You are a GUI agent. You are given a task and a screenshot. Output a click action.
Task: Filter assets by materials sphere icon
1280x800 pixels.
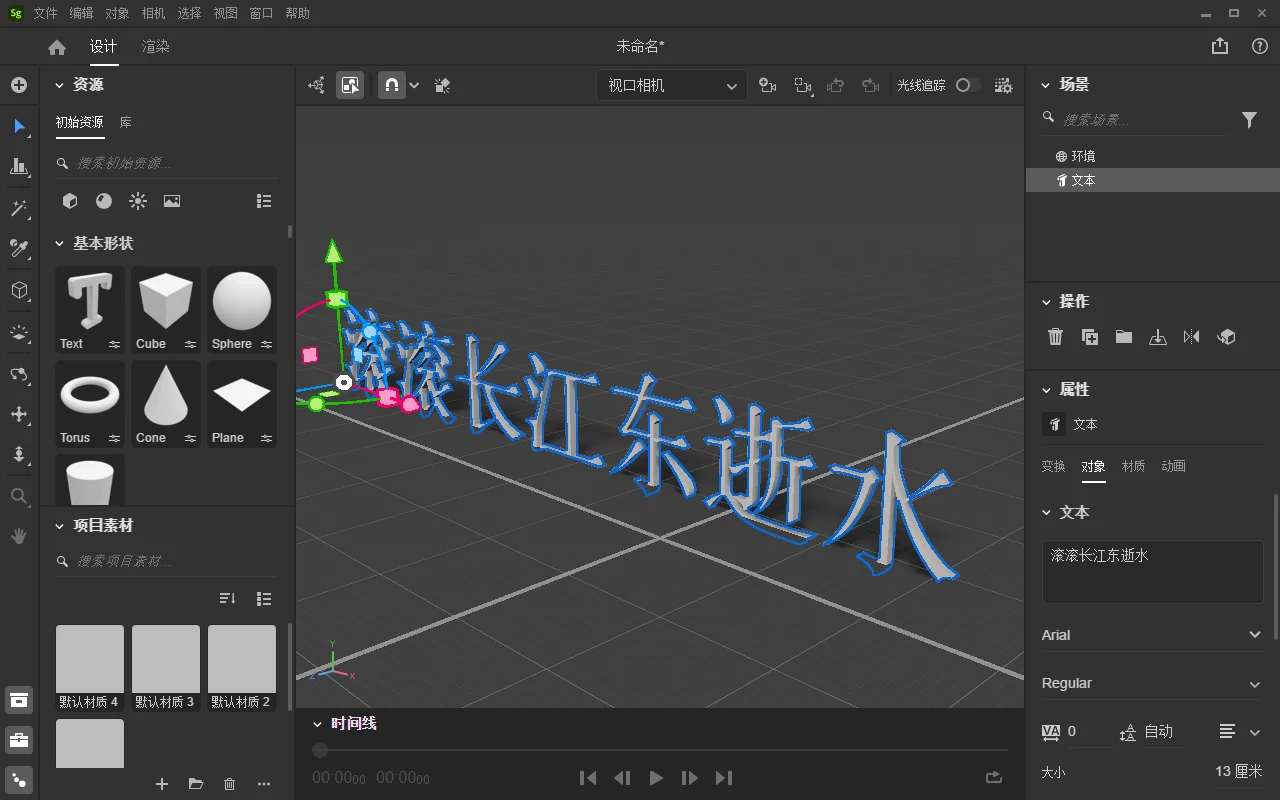104,201
